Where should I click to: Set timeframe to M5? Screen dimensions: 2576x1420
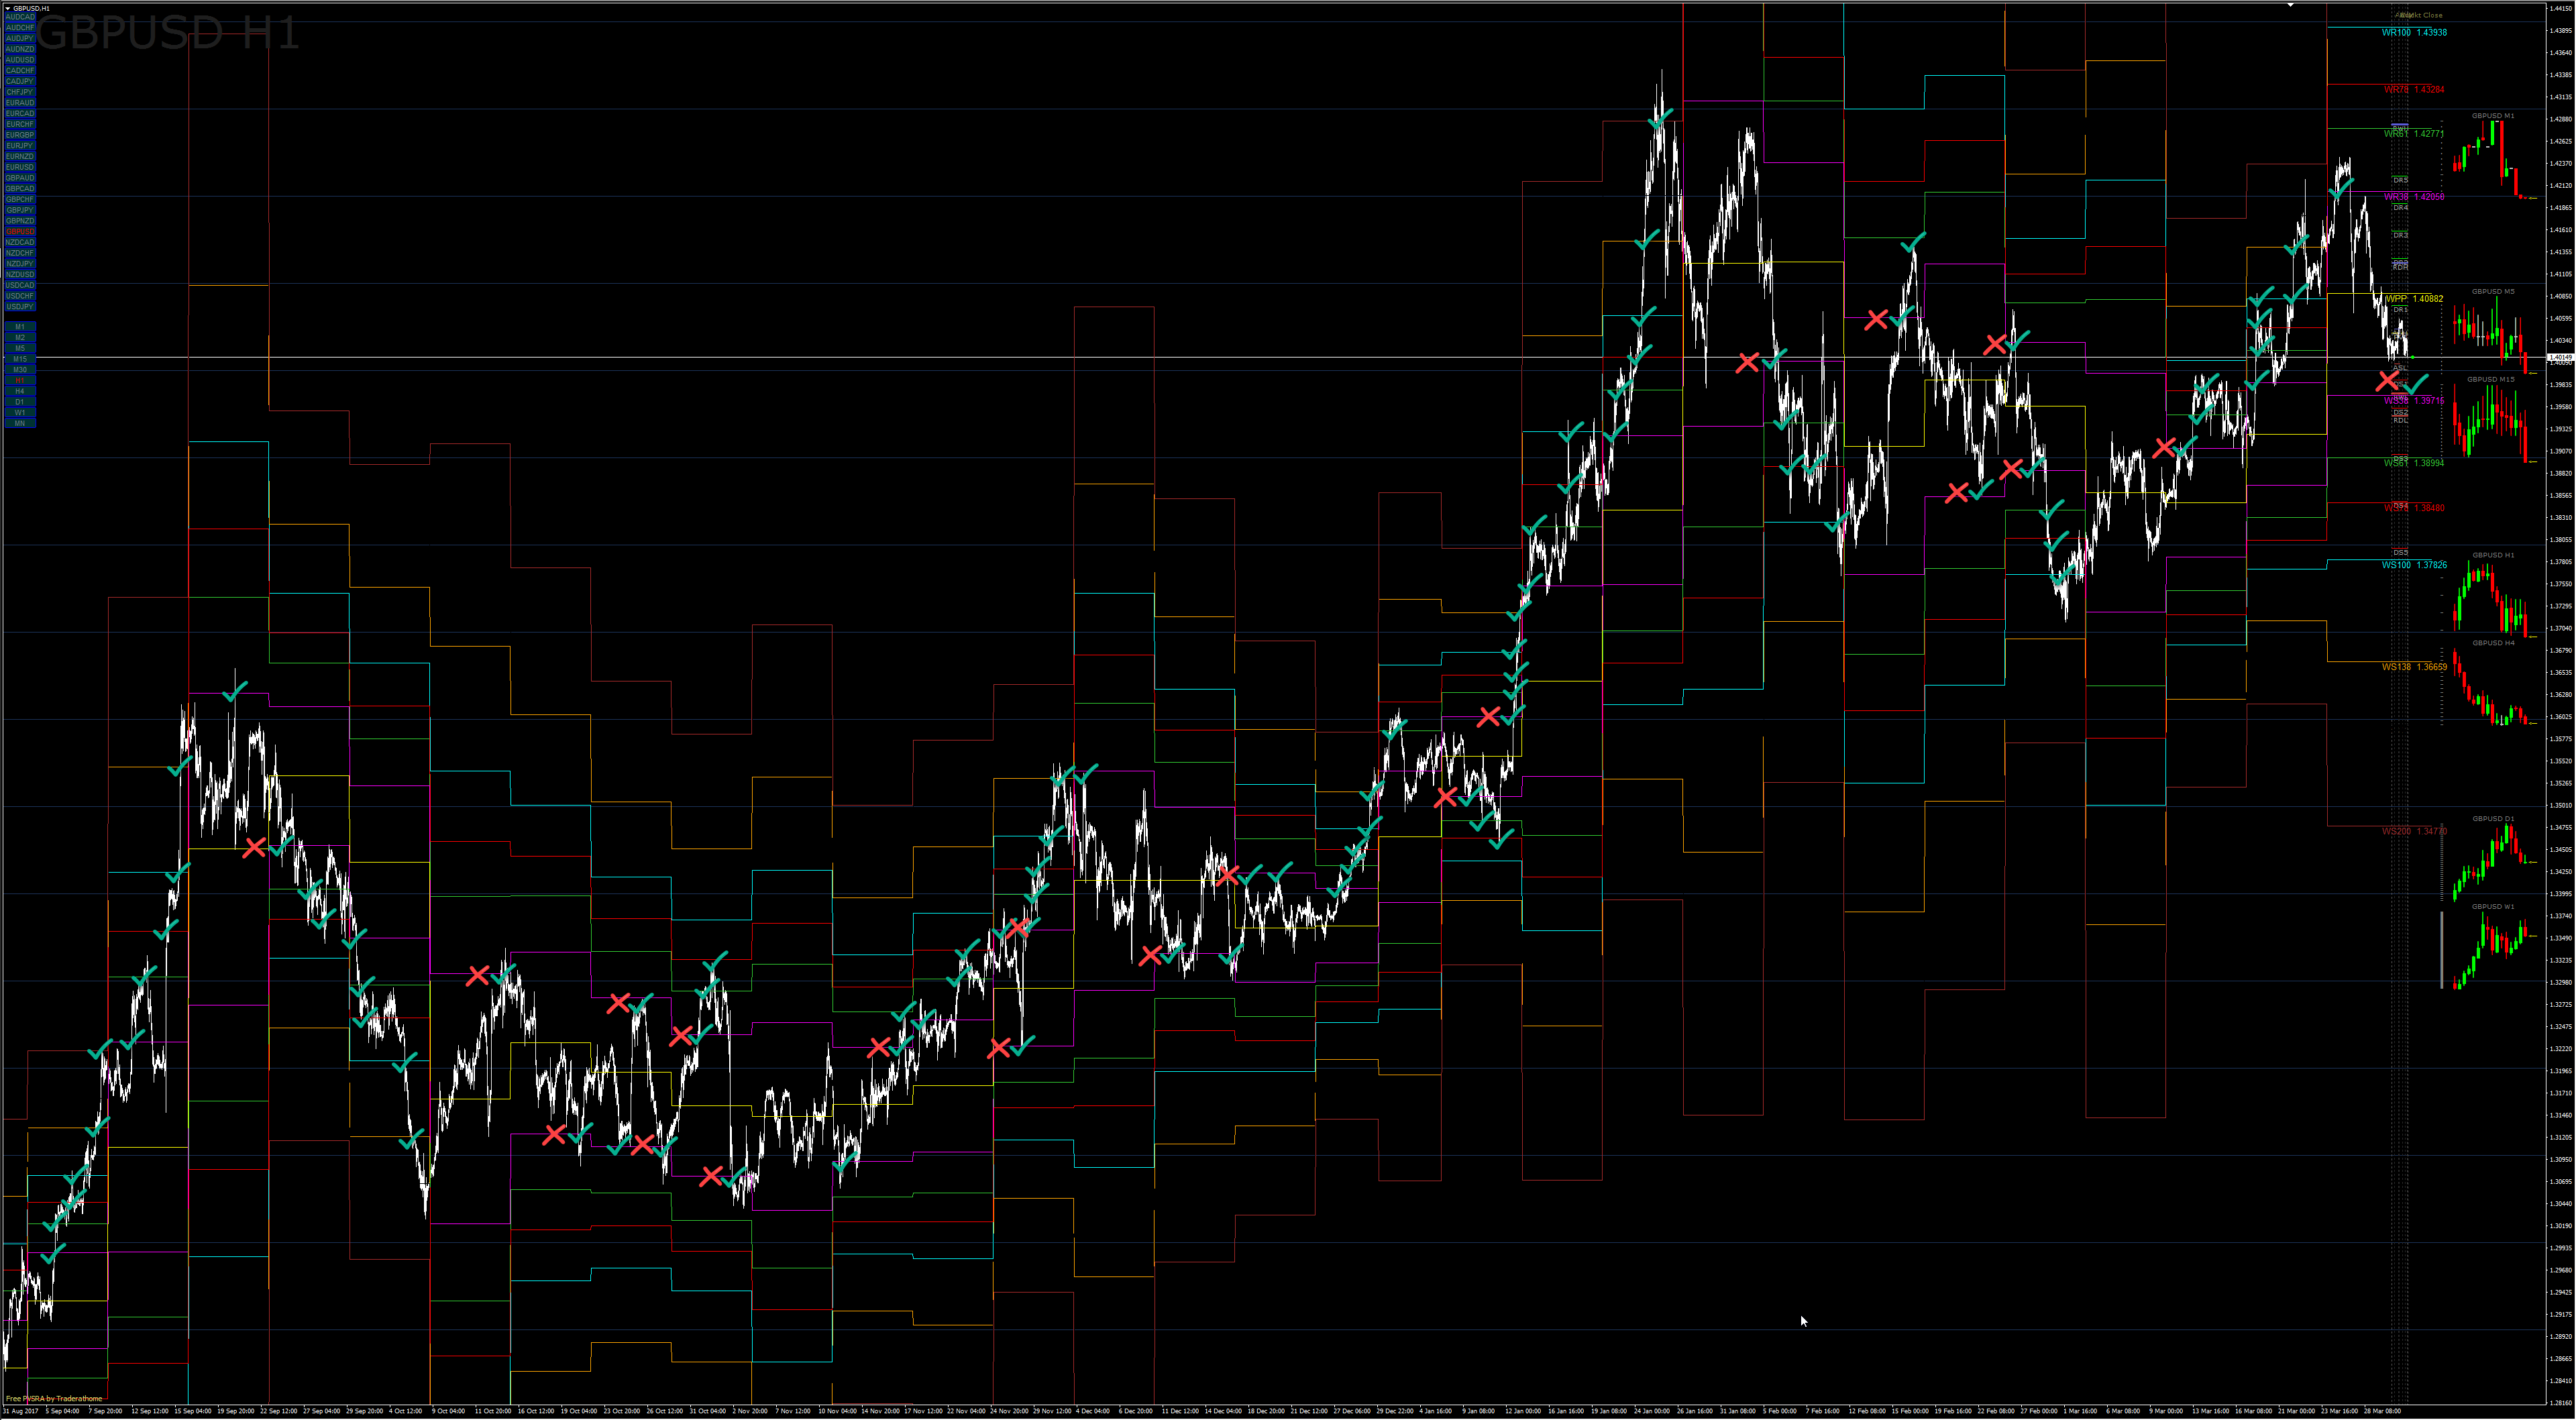pyautogui.click(x=20, y=349)
